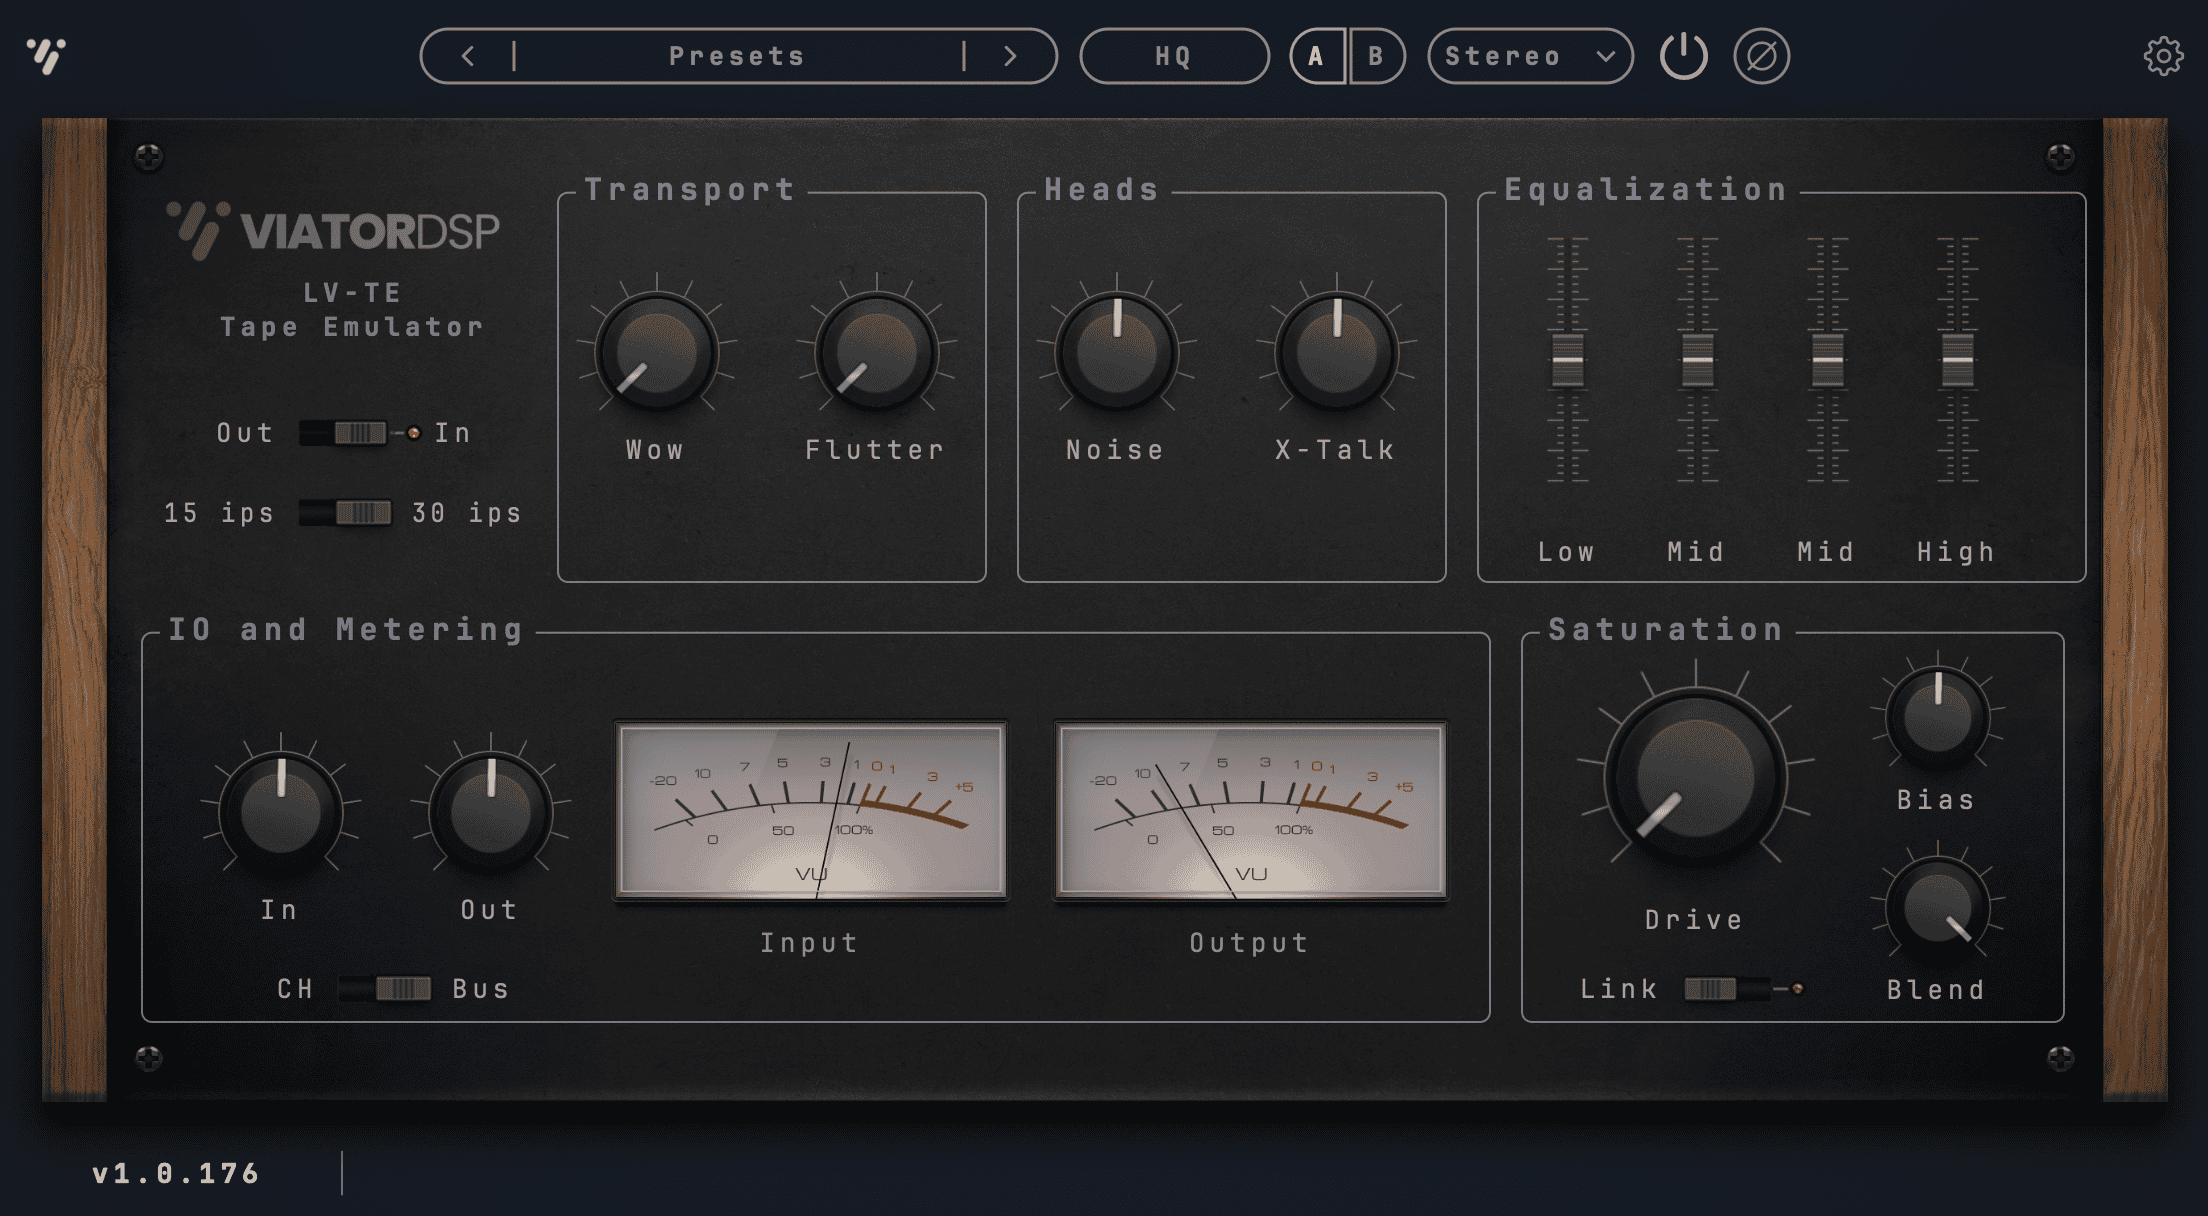This screenshot has height=1216, width=2208.
Task: Go to previous preset with left arrow
Action: click(468, 56)
